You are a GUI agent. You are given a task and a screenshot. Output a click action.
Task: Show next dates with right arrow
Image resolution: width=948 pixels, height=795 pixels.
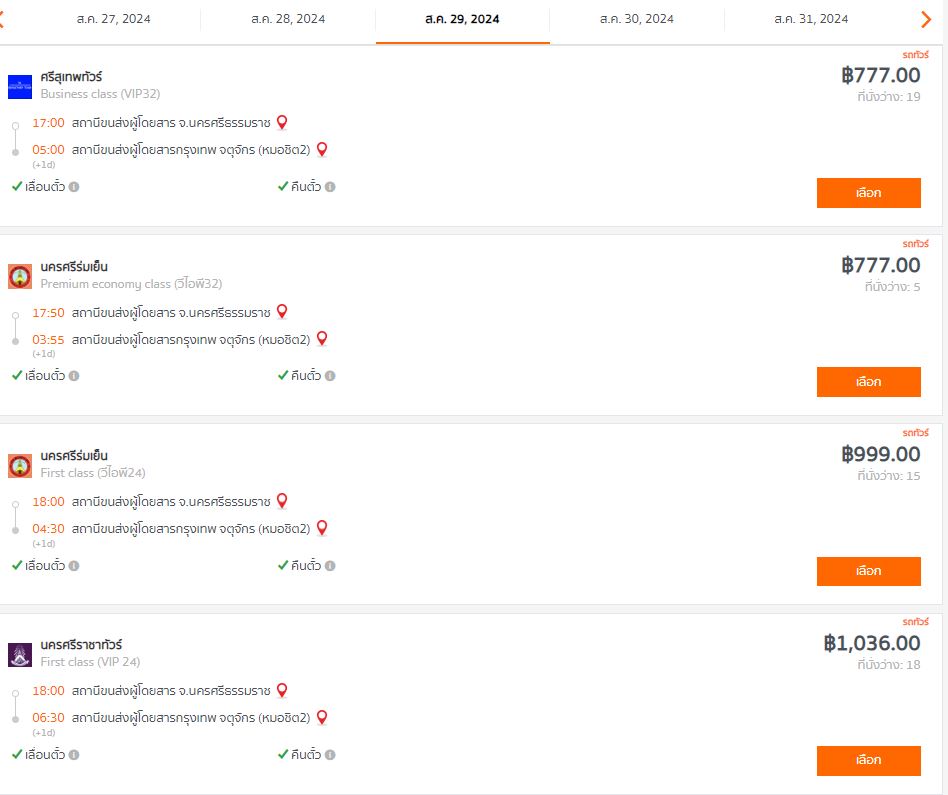coord(926,19)
